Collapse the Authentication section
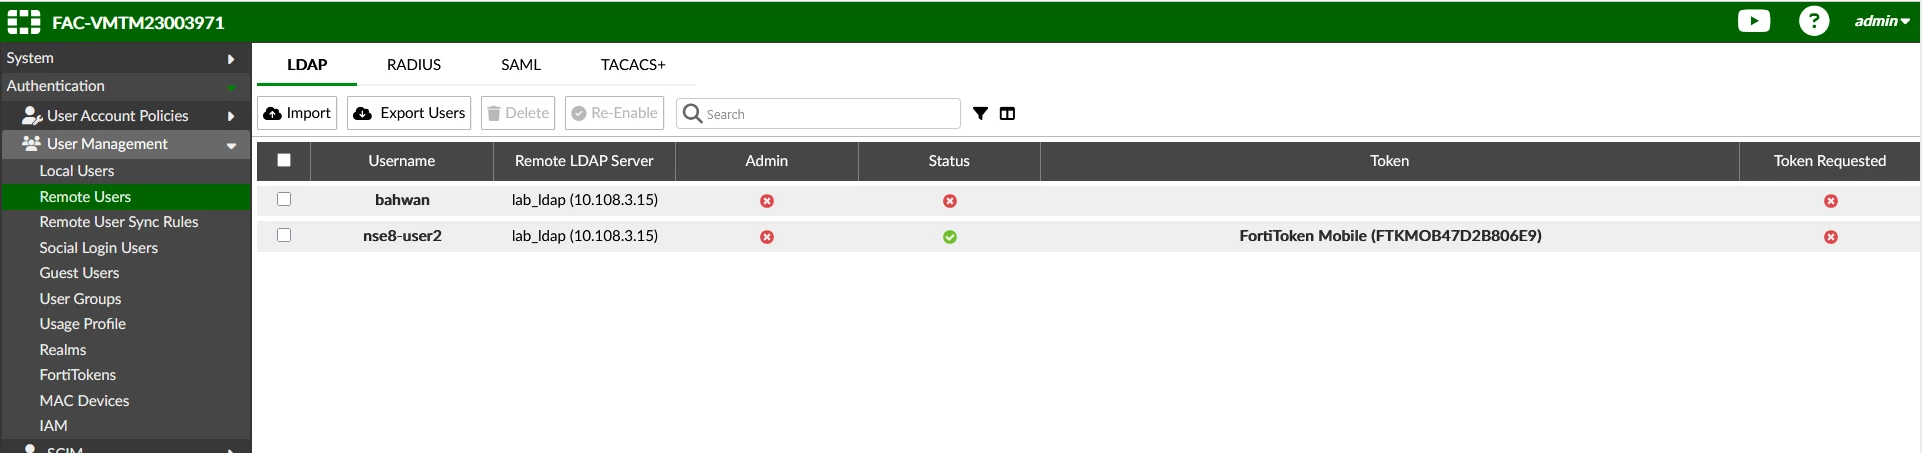The width and height of the screenshot is (1922, 453). (x=231, y=87)
